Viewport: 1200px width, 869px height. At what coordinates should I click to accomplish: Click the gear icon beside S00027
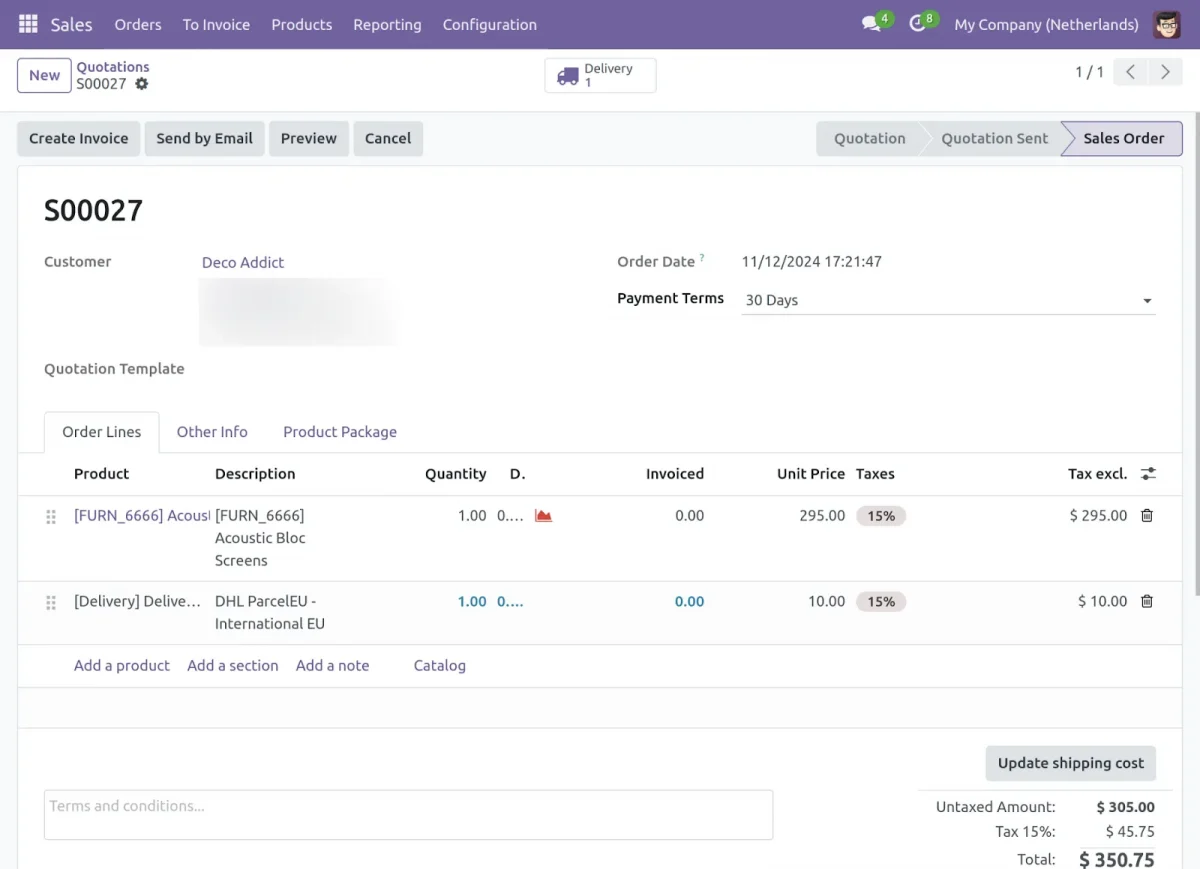click(142, 84)
